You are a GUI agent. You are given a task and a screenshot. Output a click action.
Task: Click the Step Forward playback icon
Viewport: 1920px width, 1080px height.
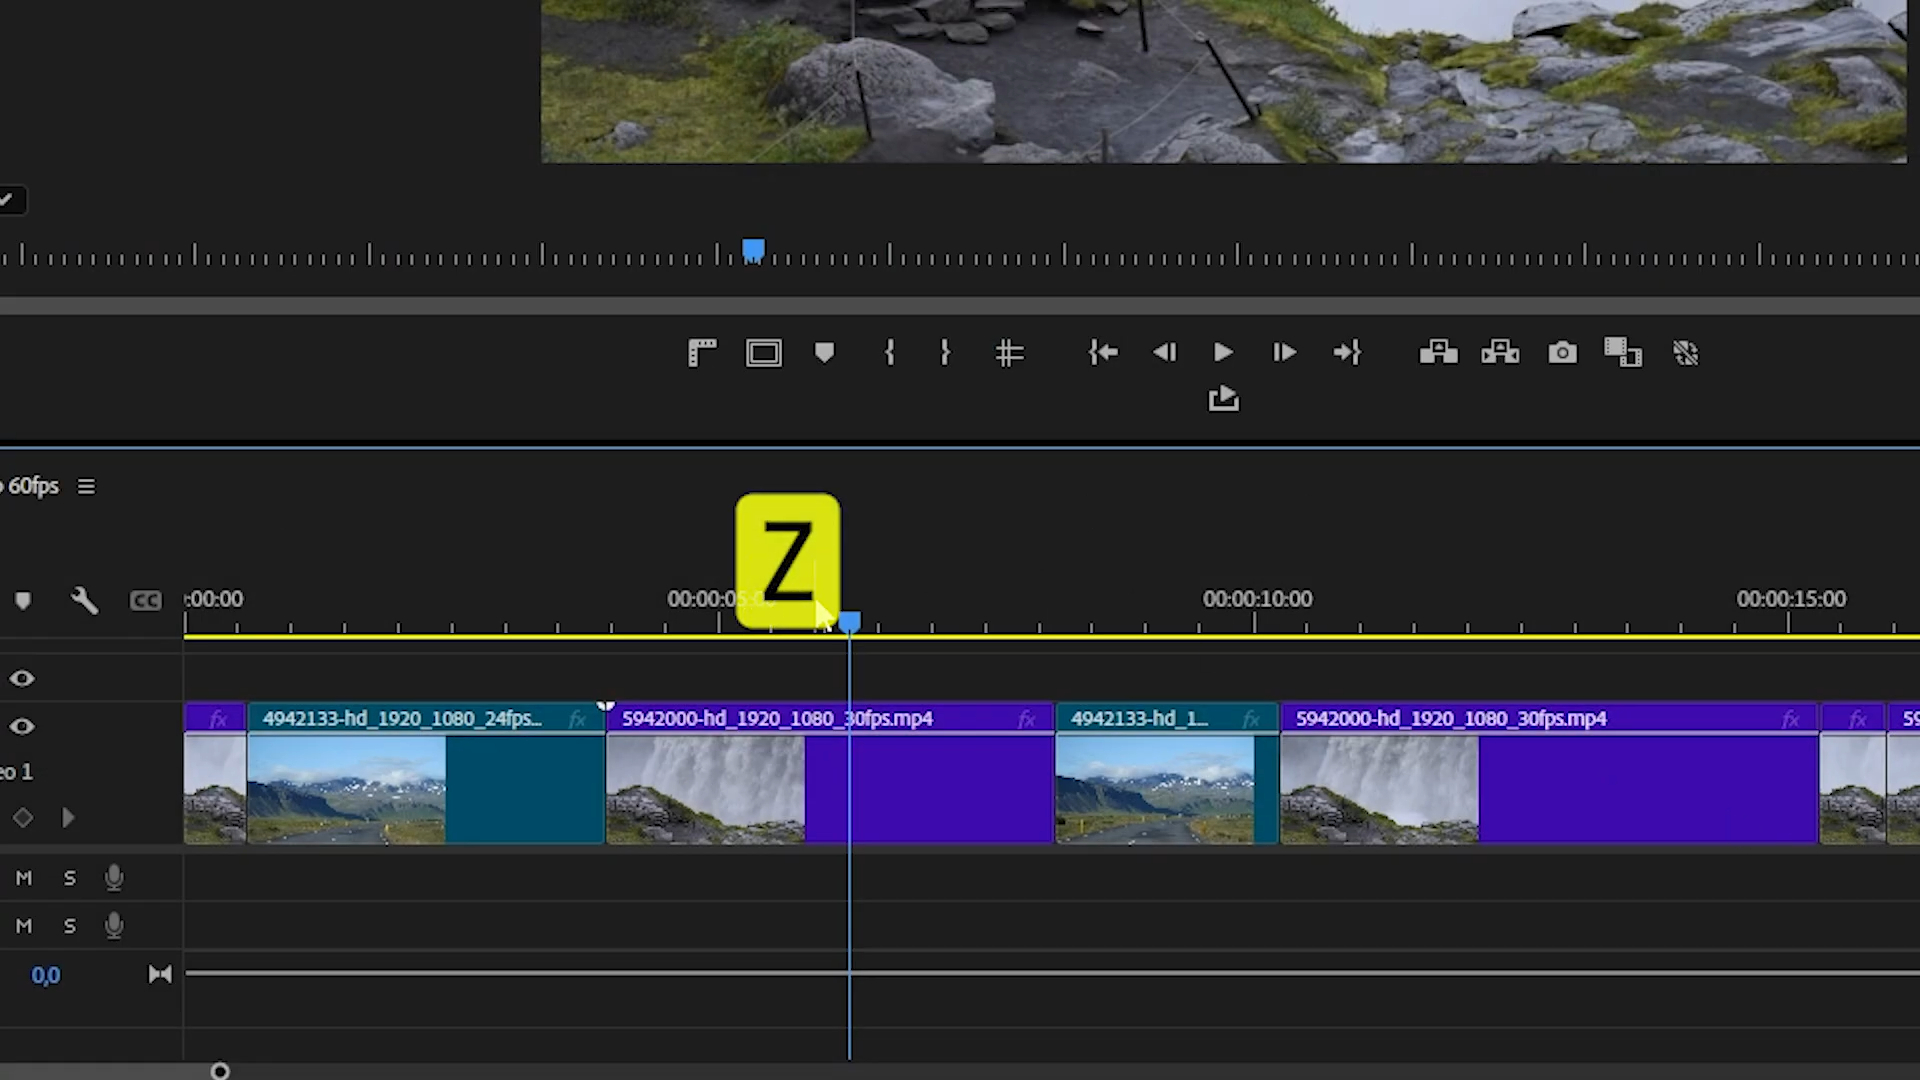pyautogui.click(x=1284, y=352)
